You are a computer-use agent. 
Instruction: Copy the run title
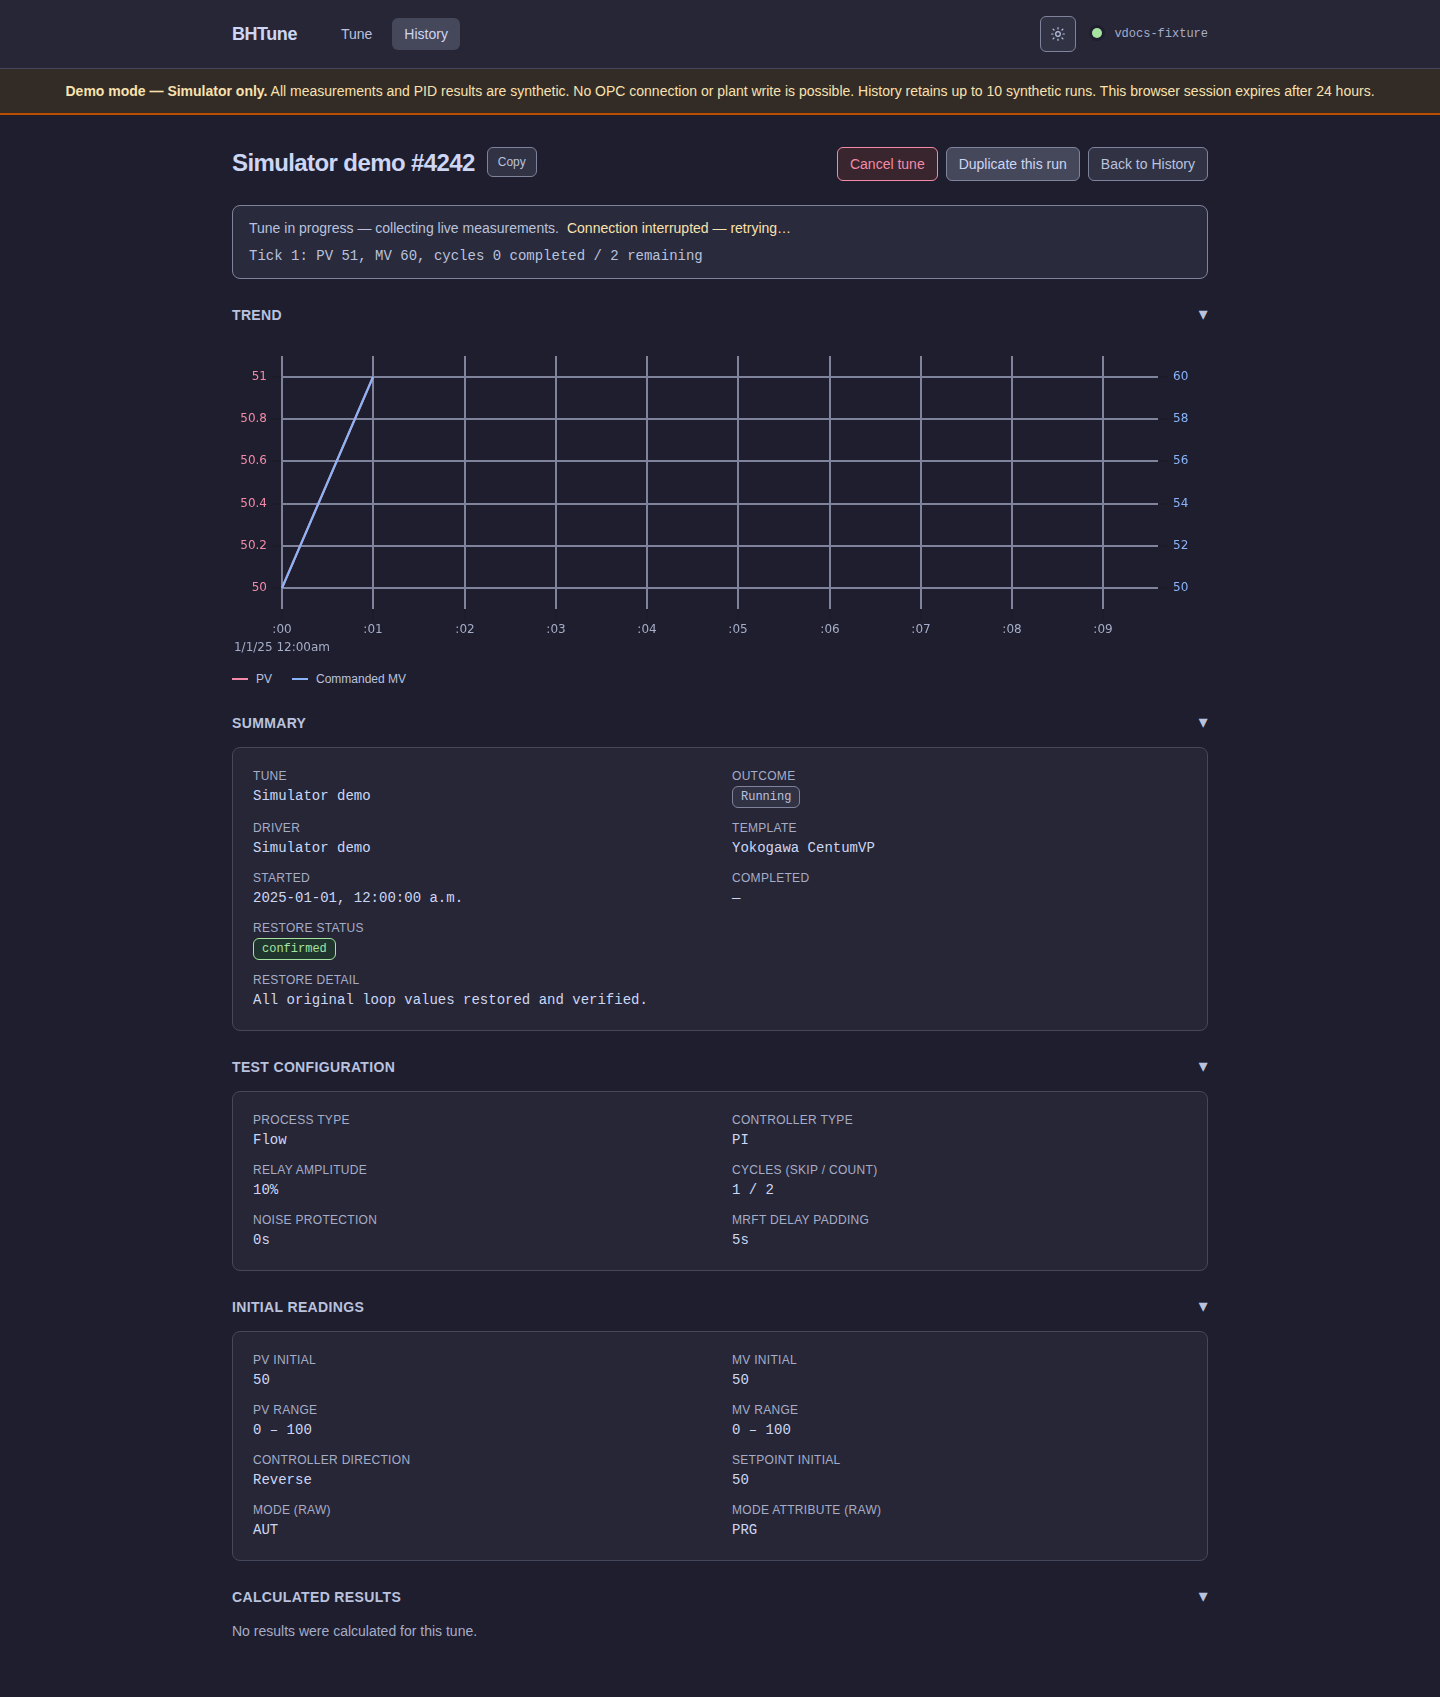point(512,162)
